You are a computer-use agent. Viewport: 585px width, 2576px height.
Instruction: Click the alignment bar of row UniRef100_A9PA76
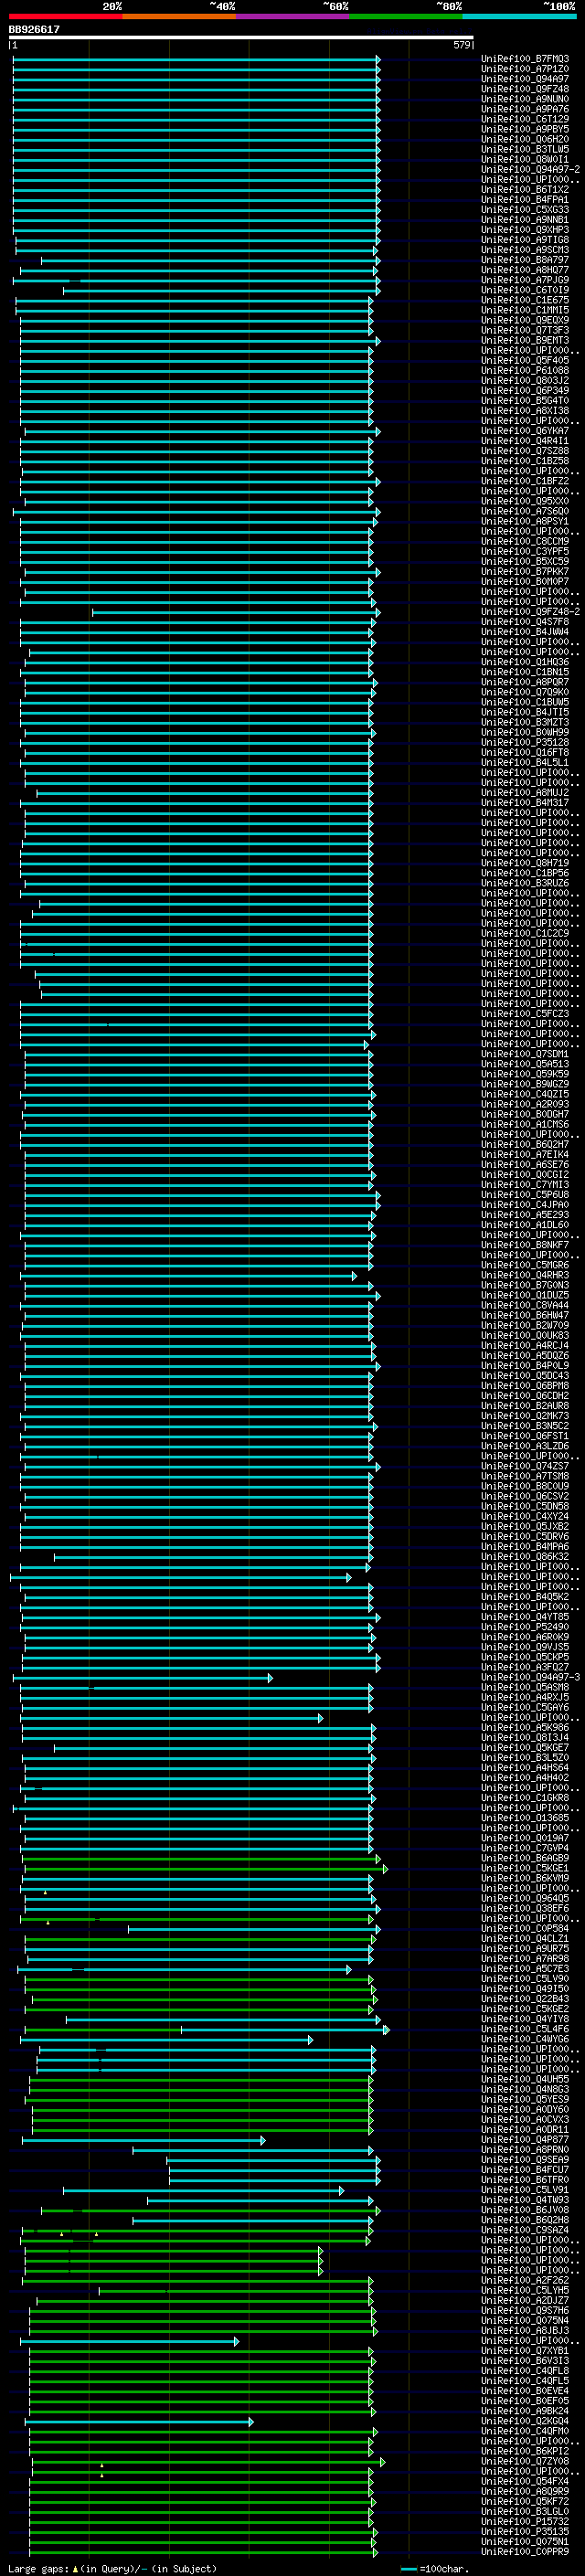point(196,109)
